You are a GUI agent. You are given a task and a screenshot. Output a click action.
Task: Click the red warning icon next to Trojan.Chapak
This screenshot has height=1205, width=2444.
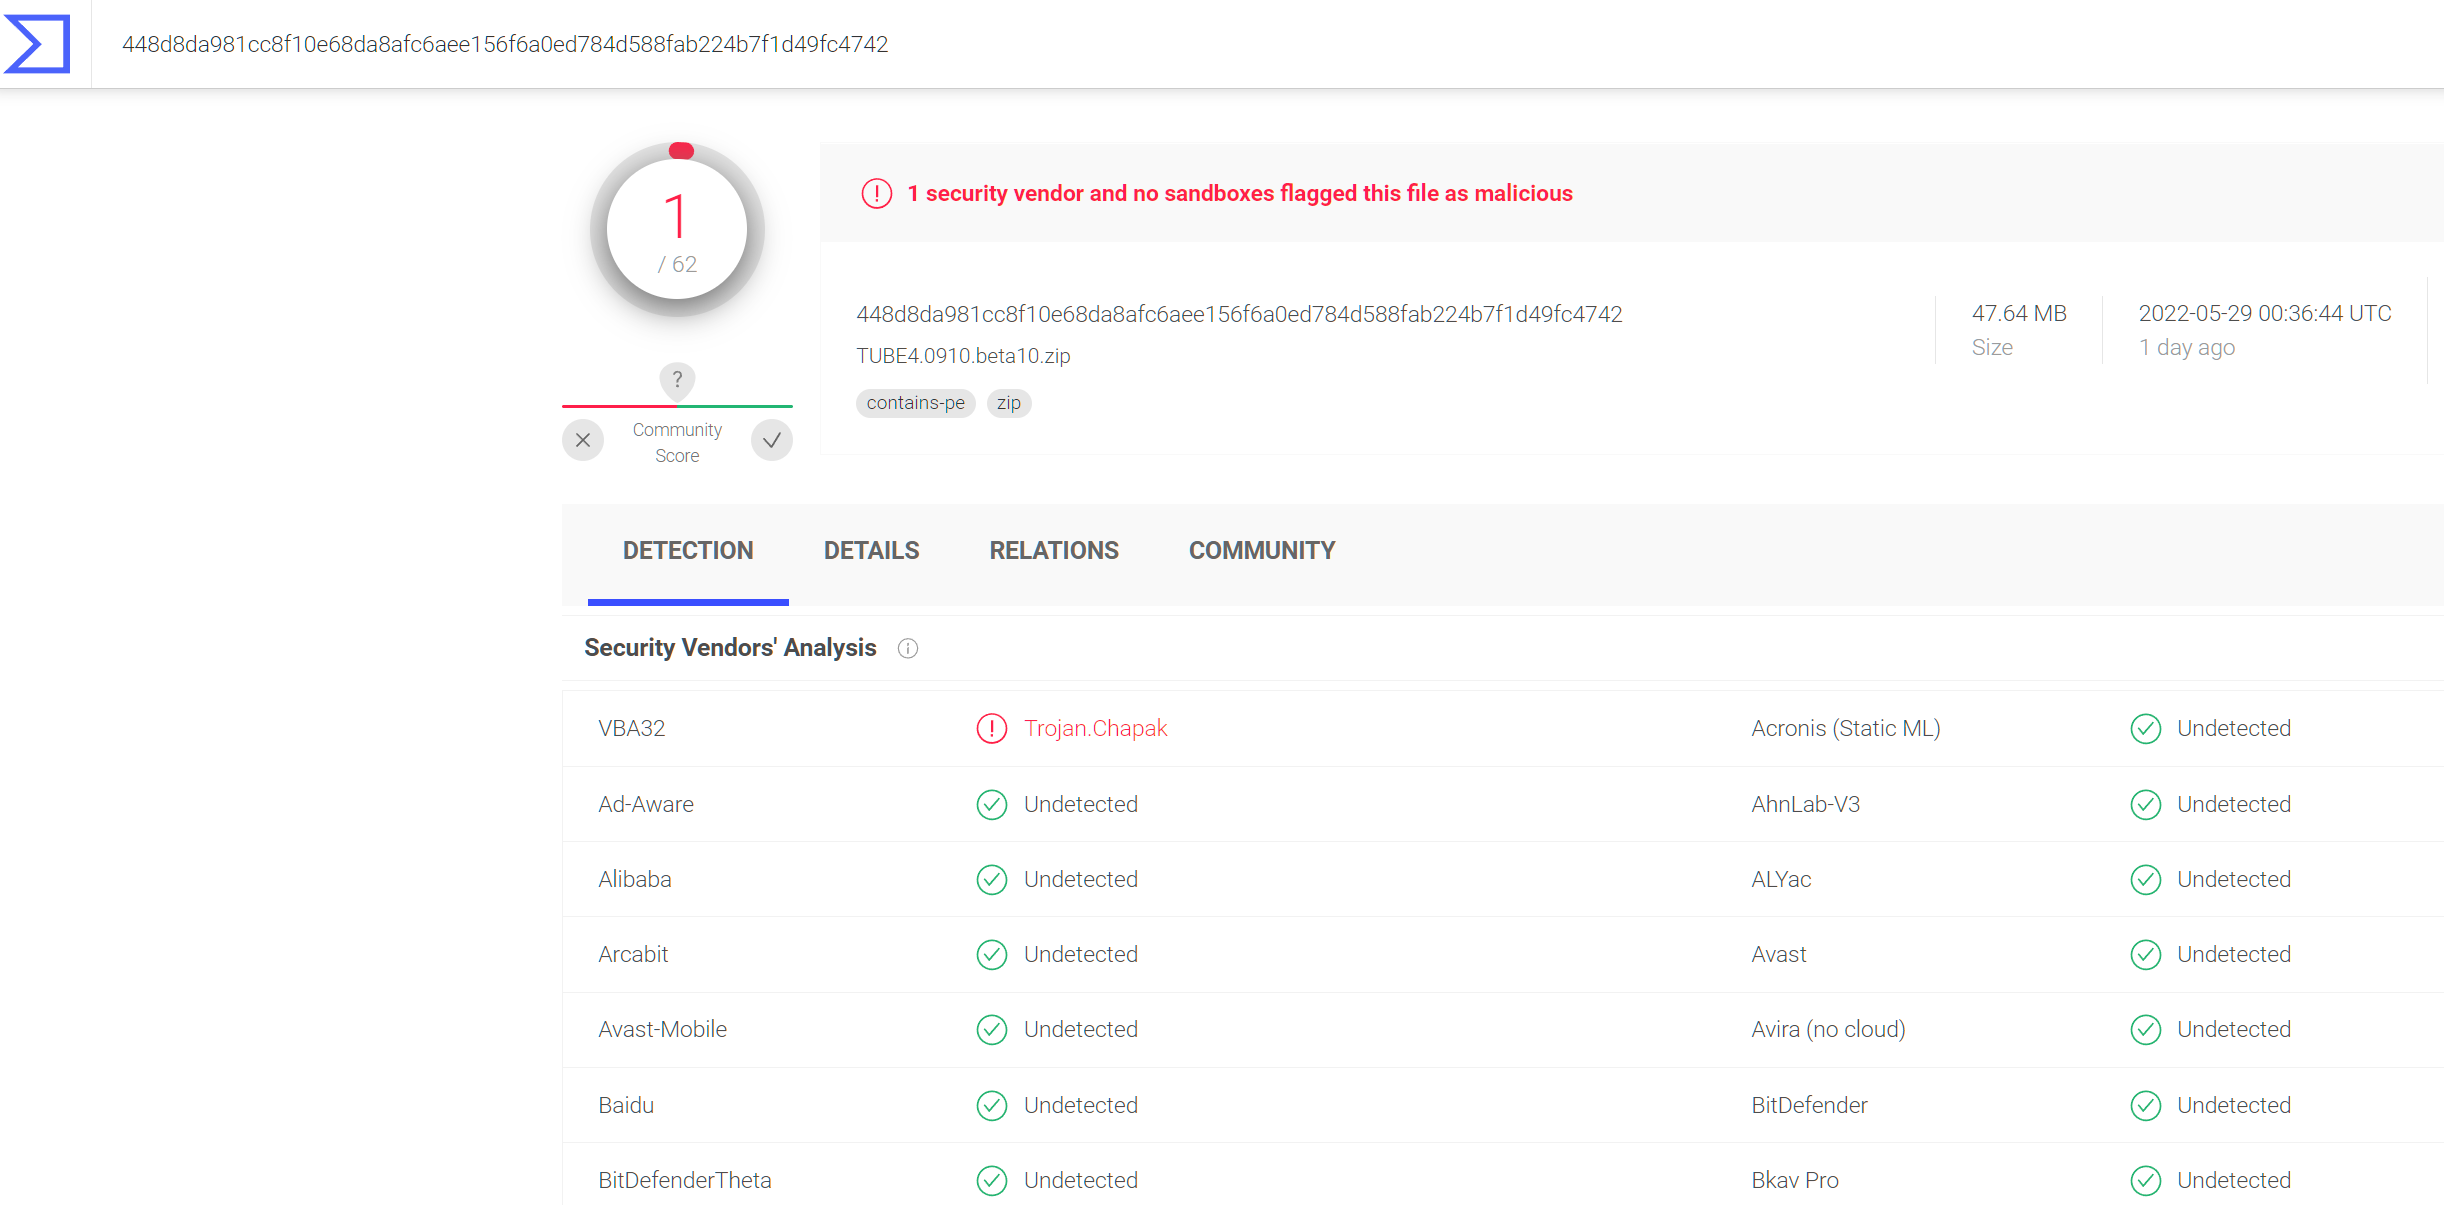991,728
